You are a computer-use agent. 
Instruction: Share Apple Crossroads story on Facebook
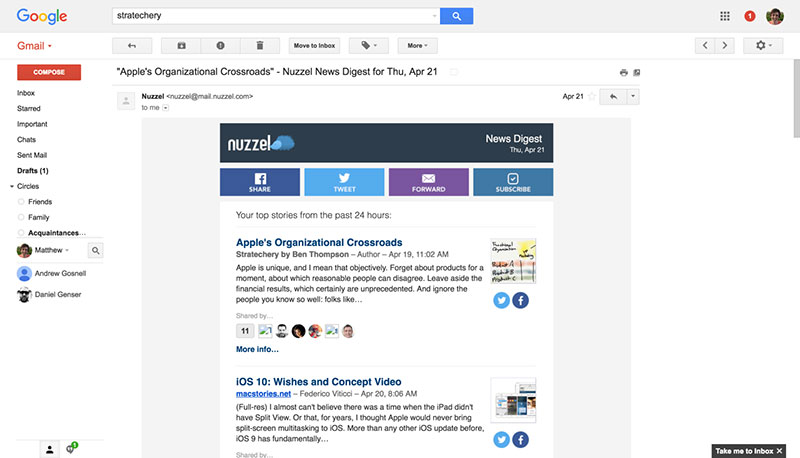(x=520, y=300)
